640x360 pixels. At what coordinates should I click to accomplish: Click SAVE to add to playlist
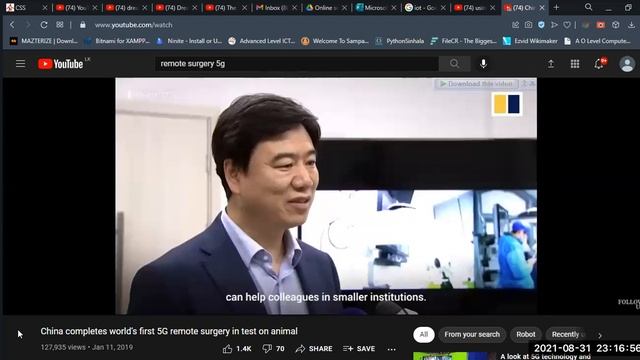359,349
